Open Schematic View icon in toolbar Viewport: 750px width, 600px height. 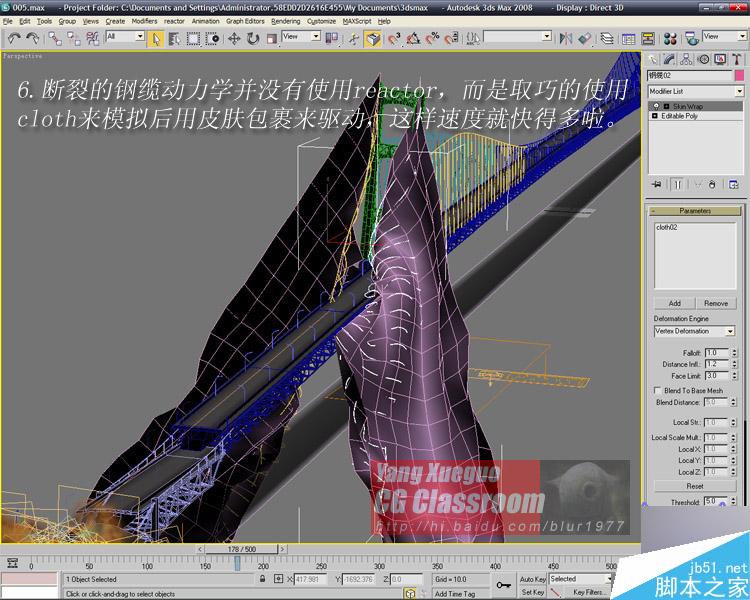pos(648,39)
